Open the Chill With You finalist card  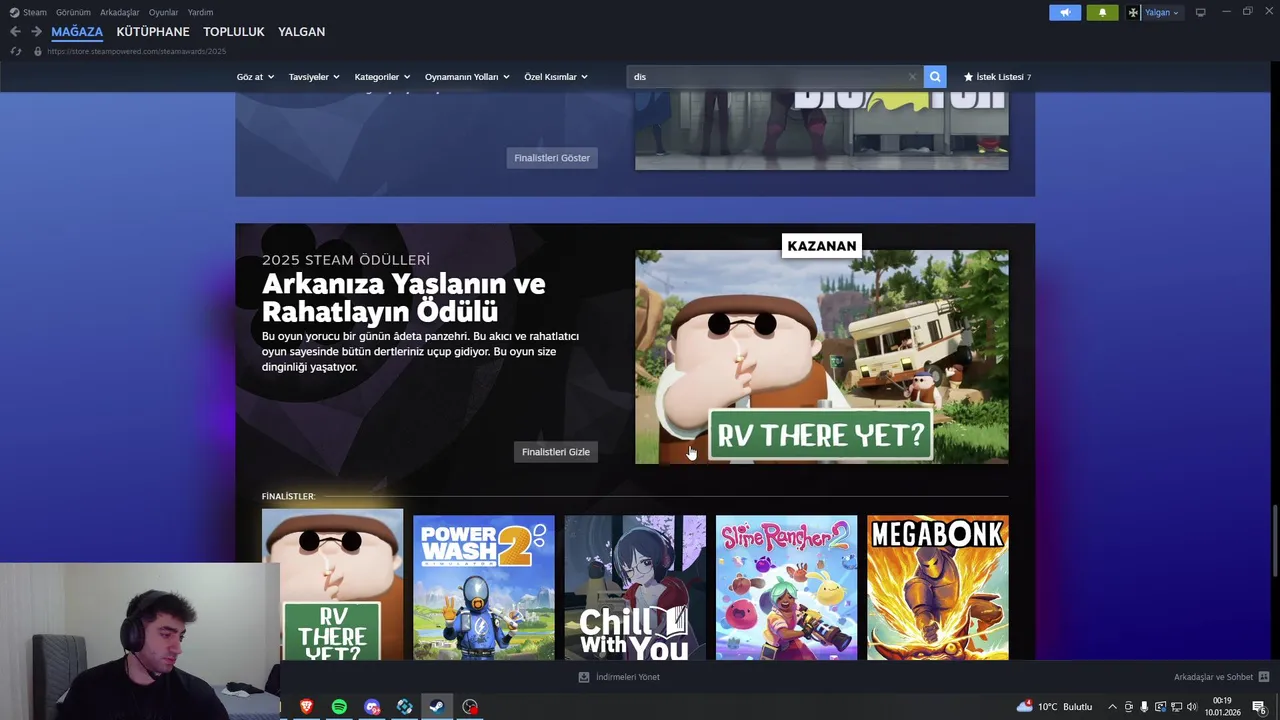(x=635, y=588)
